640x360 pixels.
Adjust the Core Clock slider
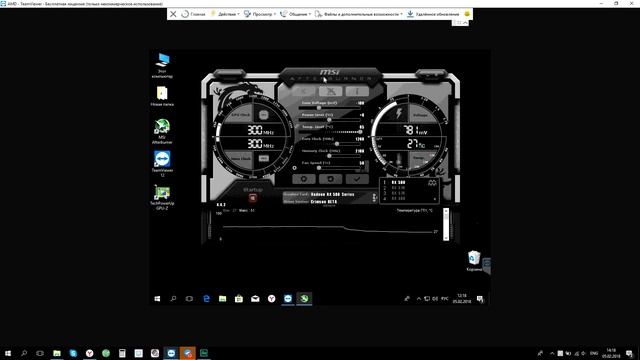point(330,144)
